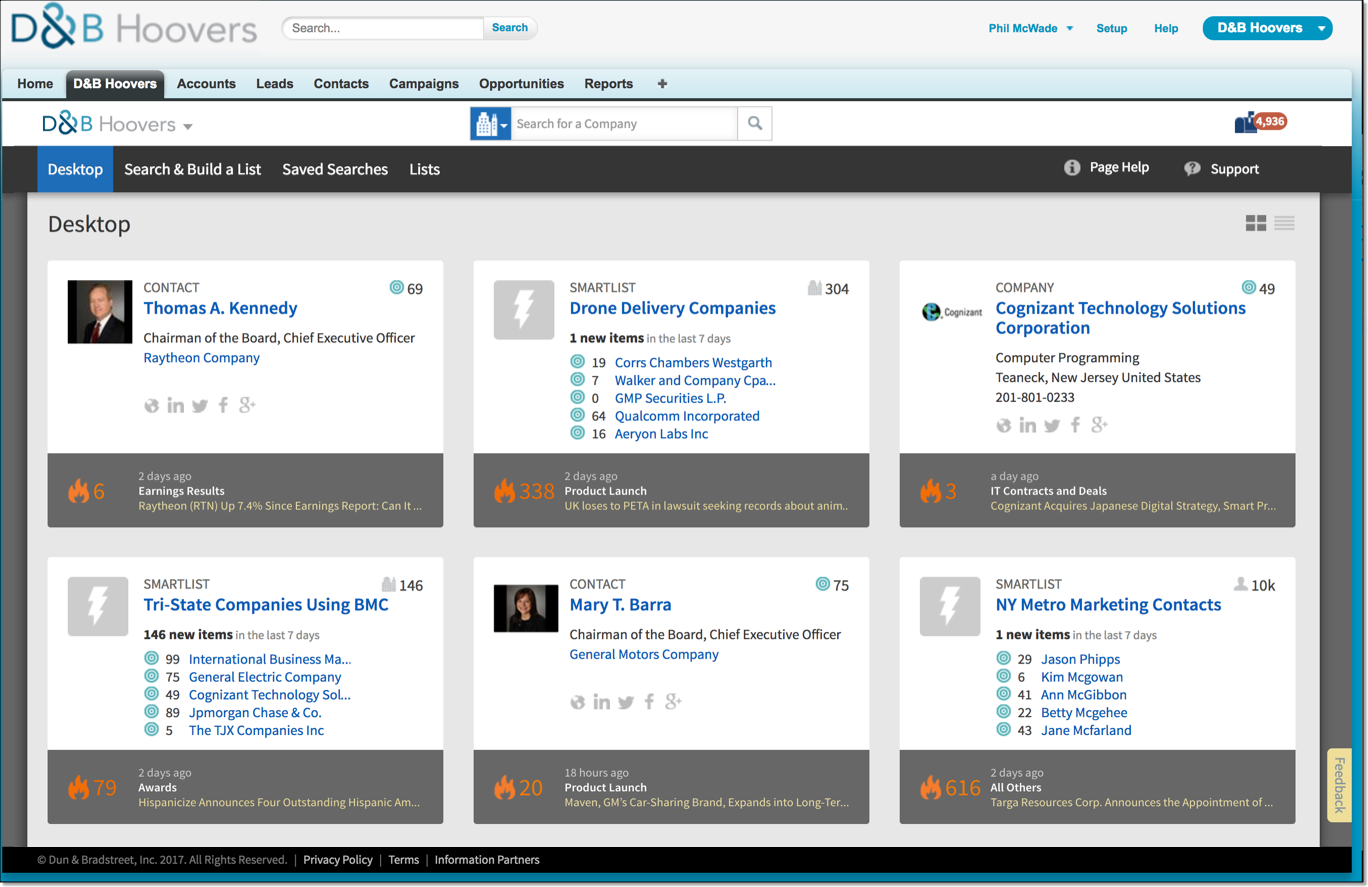Image resolution: width=1368 pixels, height=887 pixels.
Task: Click Mary T. Barra profile photo
Action: tap(526, 608)
